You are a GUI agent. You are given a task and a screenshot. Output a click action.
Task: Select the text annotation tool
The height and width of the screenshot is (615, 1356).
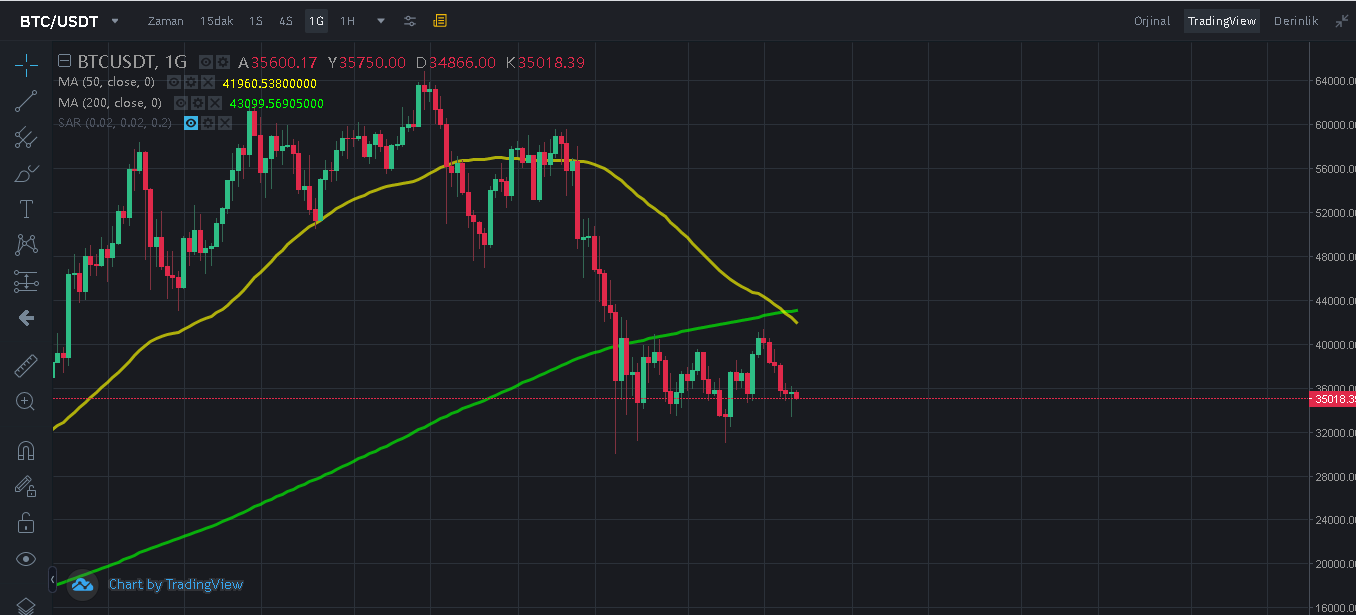click(26, 209)
